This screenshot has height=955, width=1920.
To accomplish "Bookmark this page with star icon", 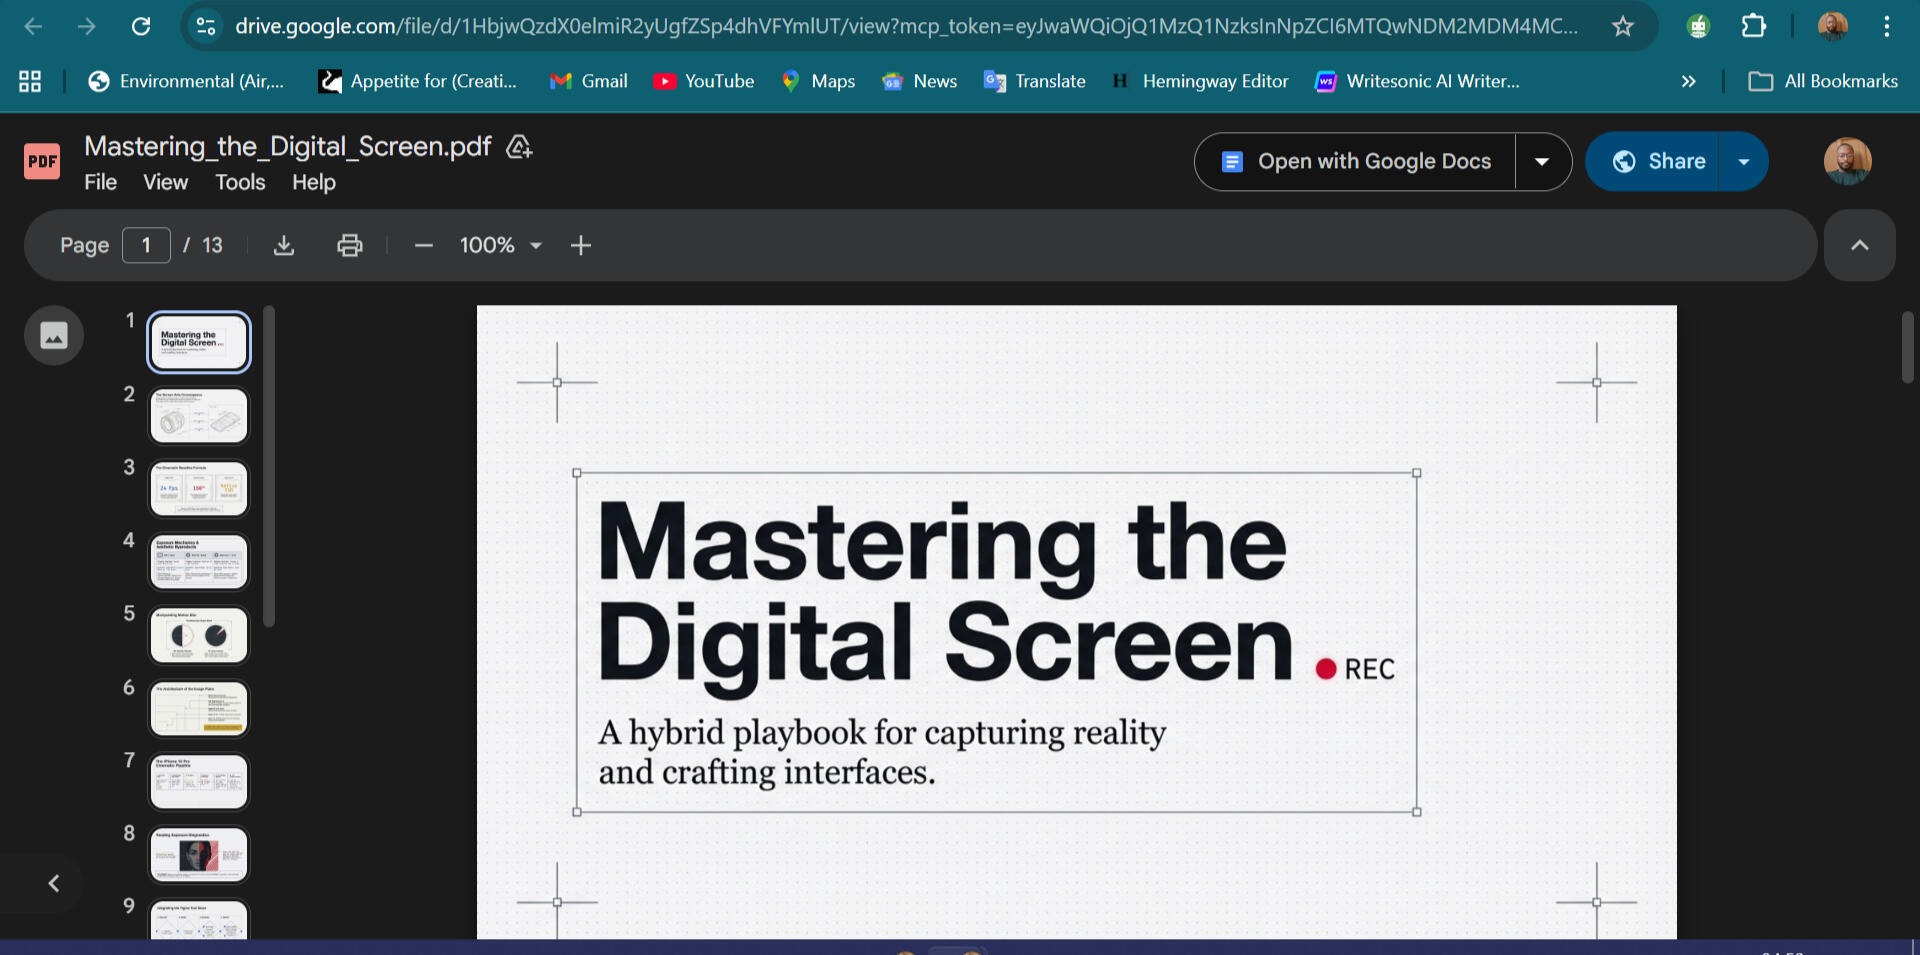I will [1622, 26].
